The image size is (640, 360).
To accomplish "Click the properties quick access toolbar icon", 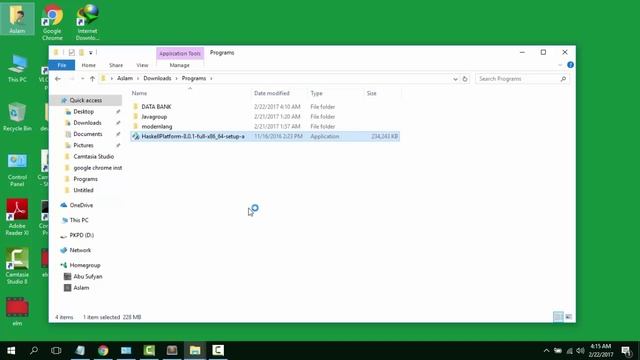I will [x=71, y=52].
